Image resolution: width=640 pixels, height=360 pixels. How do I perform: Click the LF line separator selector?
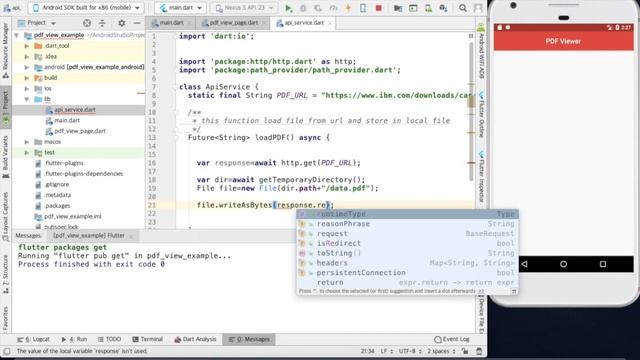click(x=387, y=351)
